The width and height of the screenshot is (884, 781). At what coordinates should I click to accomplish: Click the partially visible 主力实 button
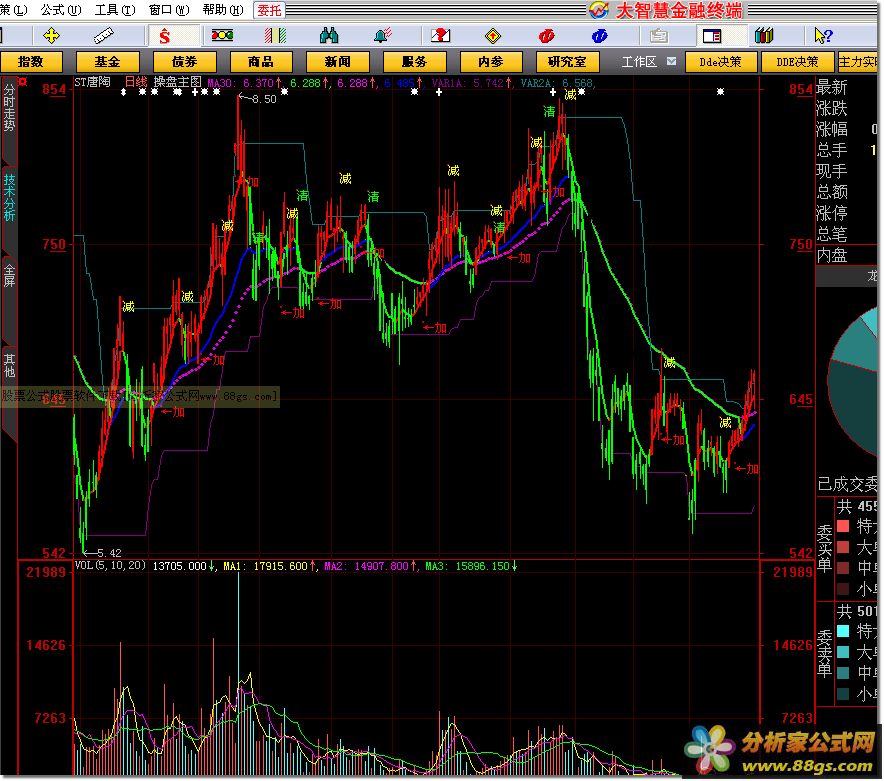pyautogui.click(x=858, y=62)
